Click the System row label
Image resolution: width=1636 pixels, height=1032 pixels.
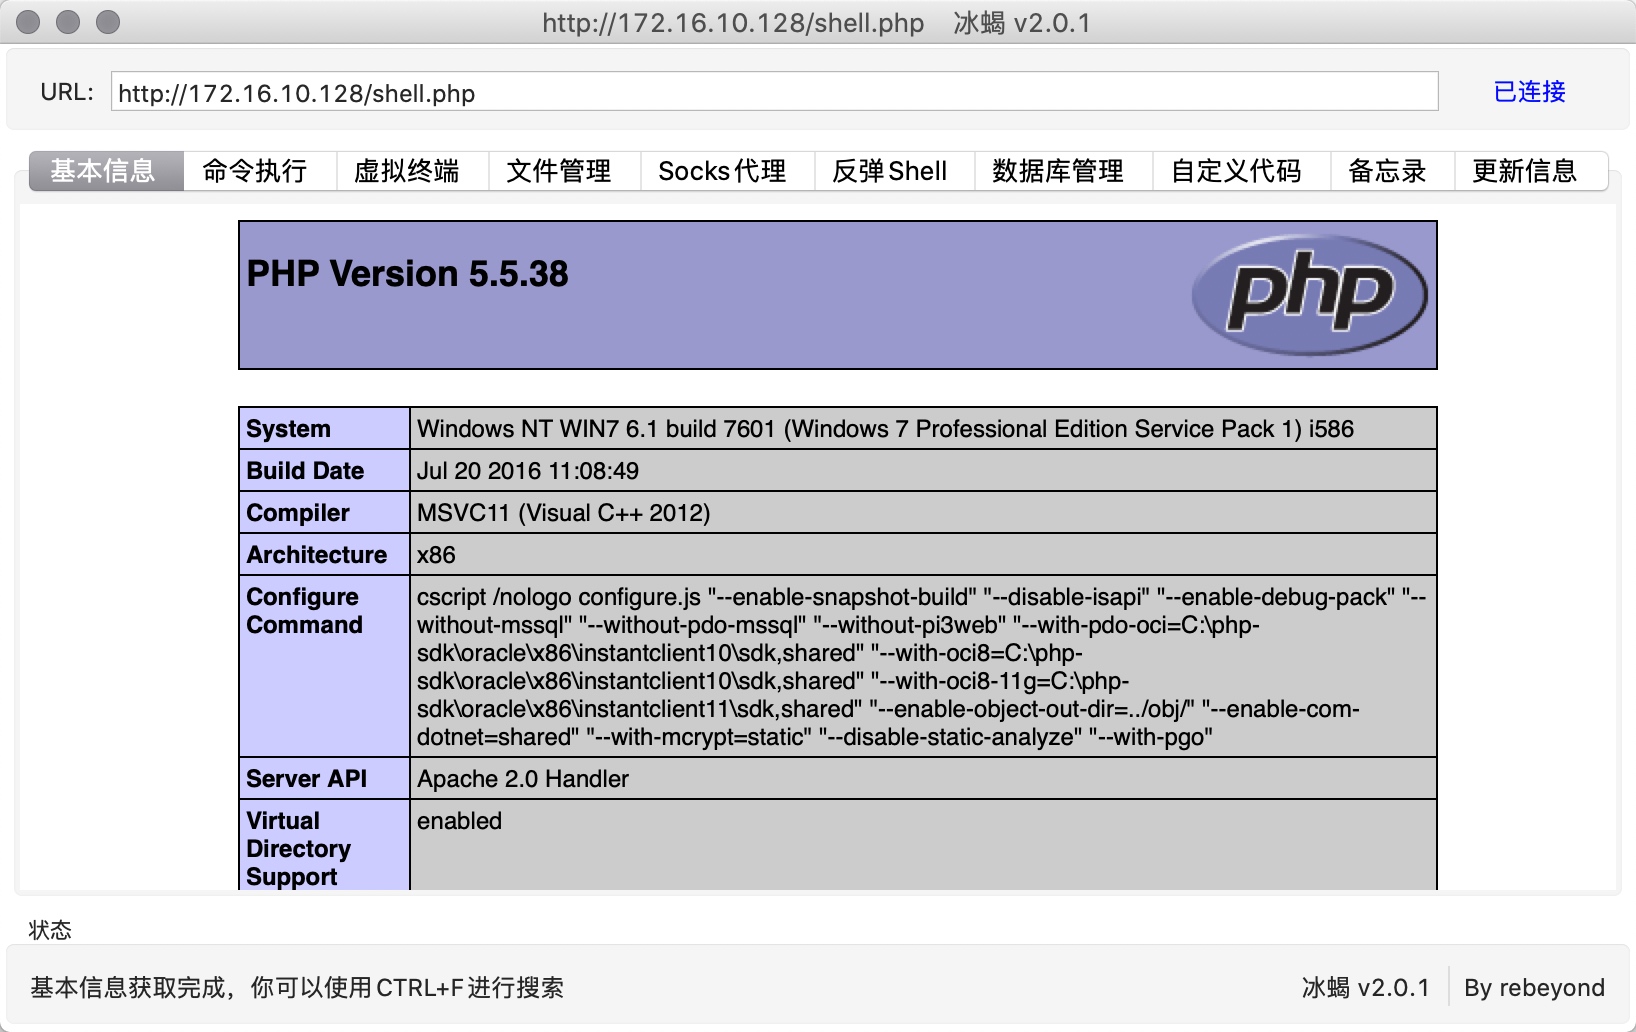[x=288, y=429]
